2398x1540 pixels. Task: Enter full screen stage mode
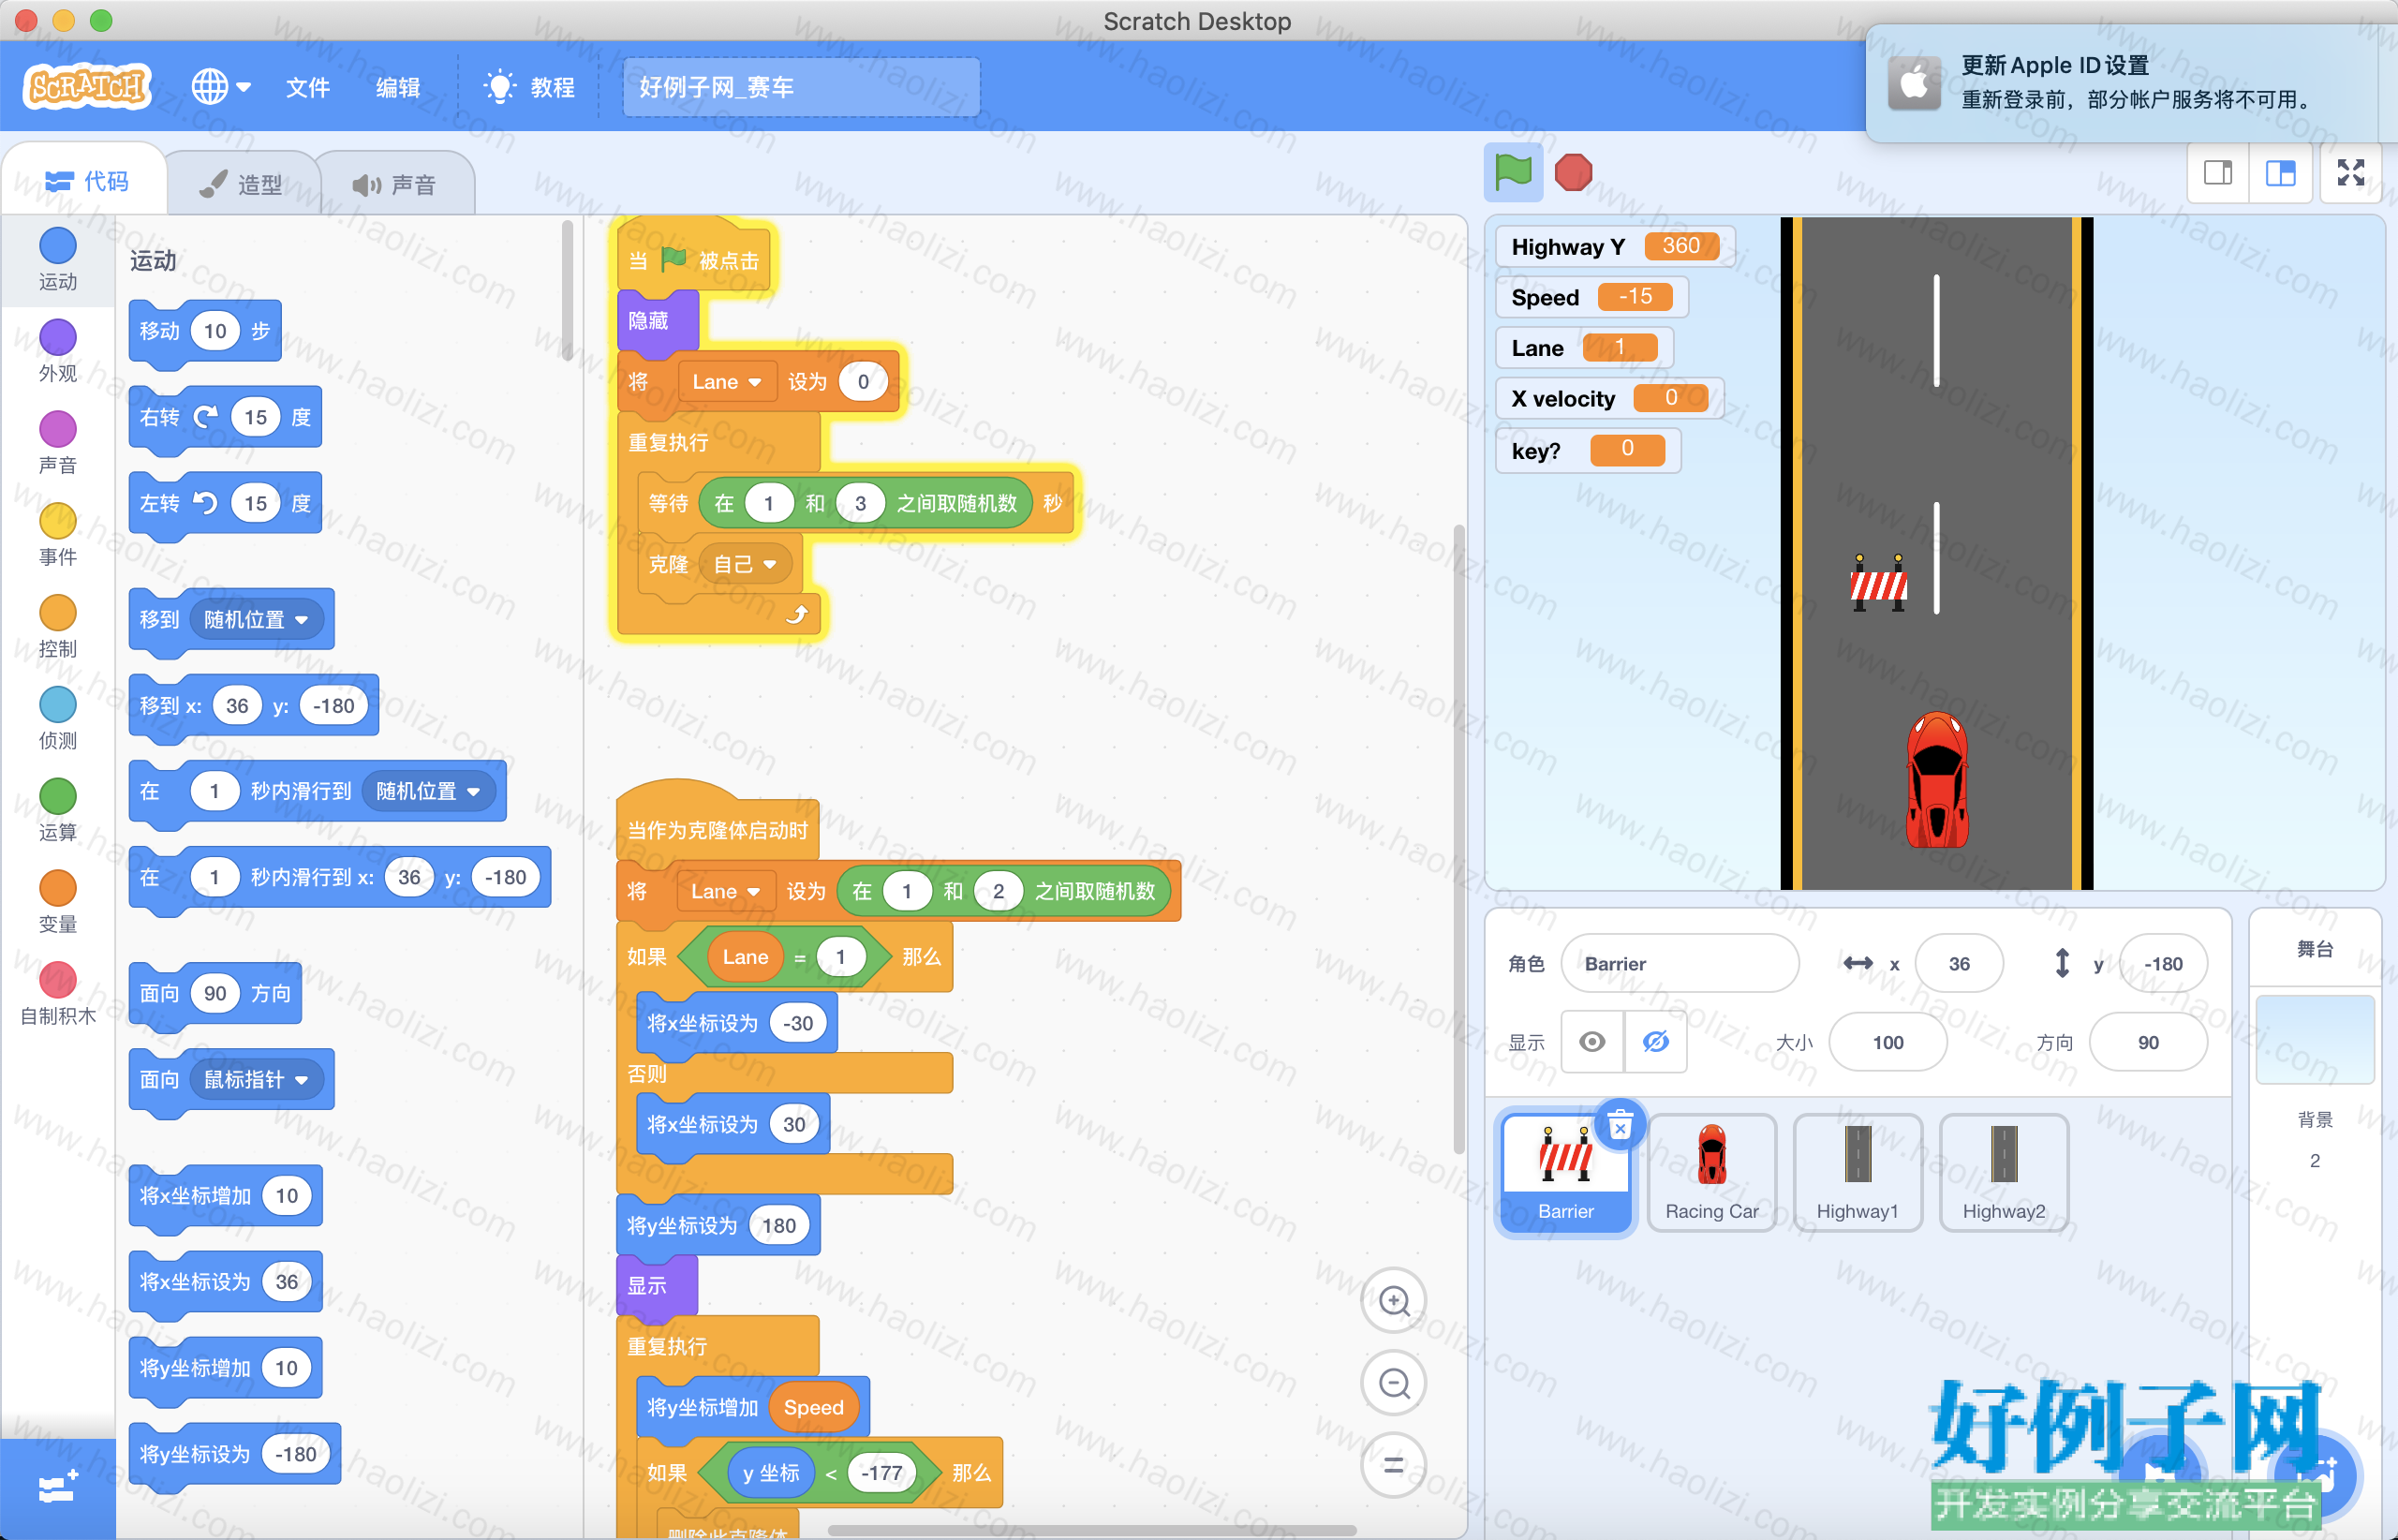(2351, 173)
